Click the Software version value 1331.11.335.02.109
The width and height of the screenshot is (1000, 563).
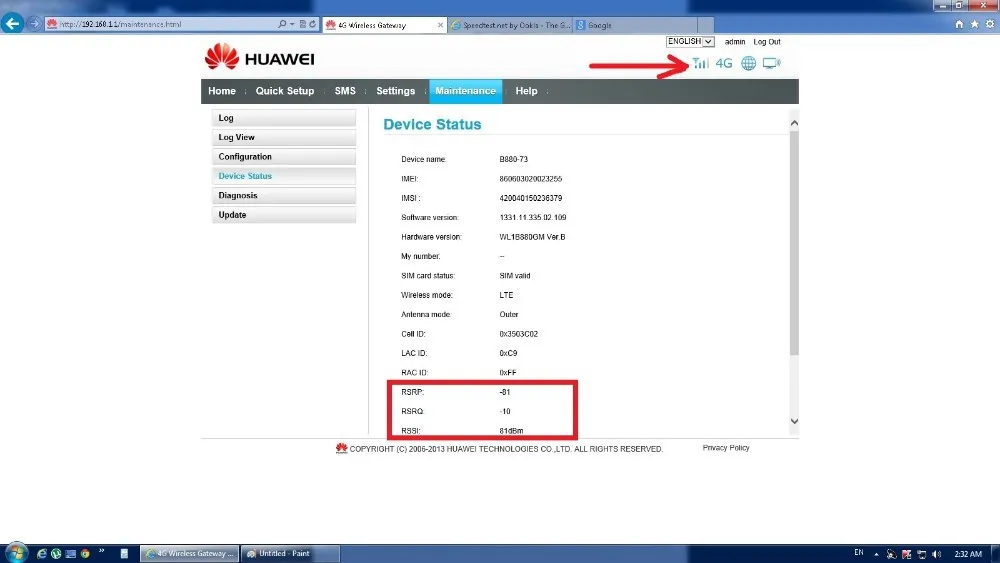point(533,217)
